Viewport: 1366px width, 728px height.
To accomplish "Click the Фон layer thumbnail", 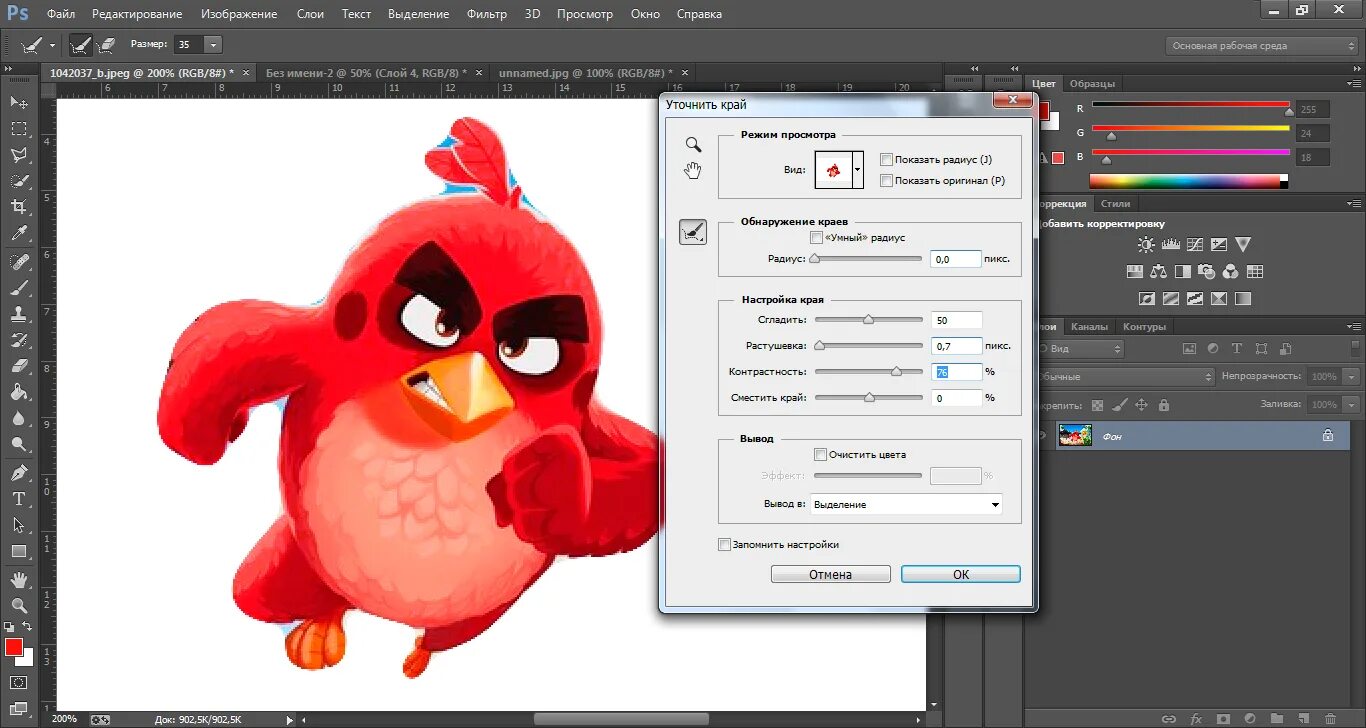I will [x=1075, y=435].
